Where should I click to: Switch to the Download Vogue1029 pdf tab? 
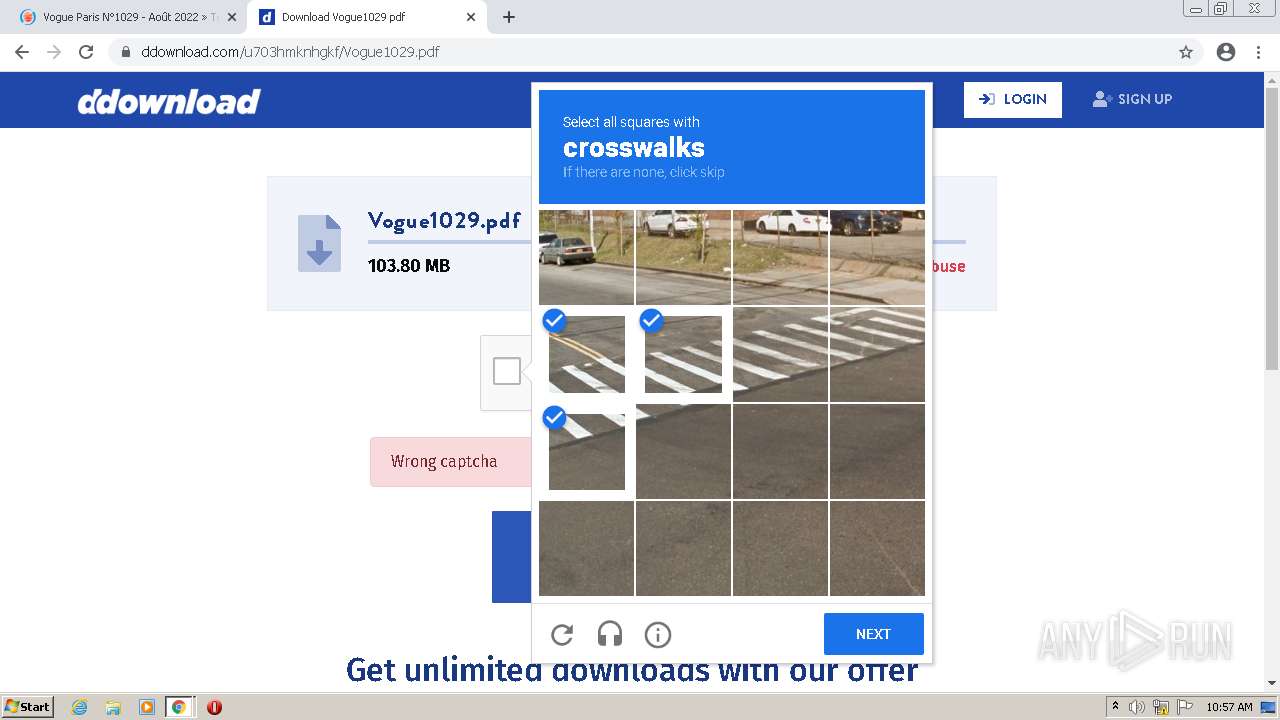pyautogui.click(x=365, y=17)
